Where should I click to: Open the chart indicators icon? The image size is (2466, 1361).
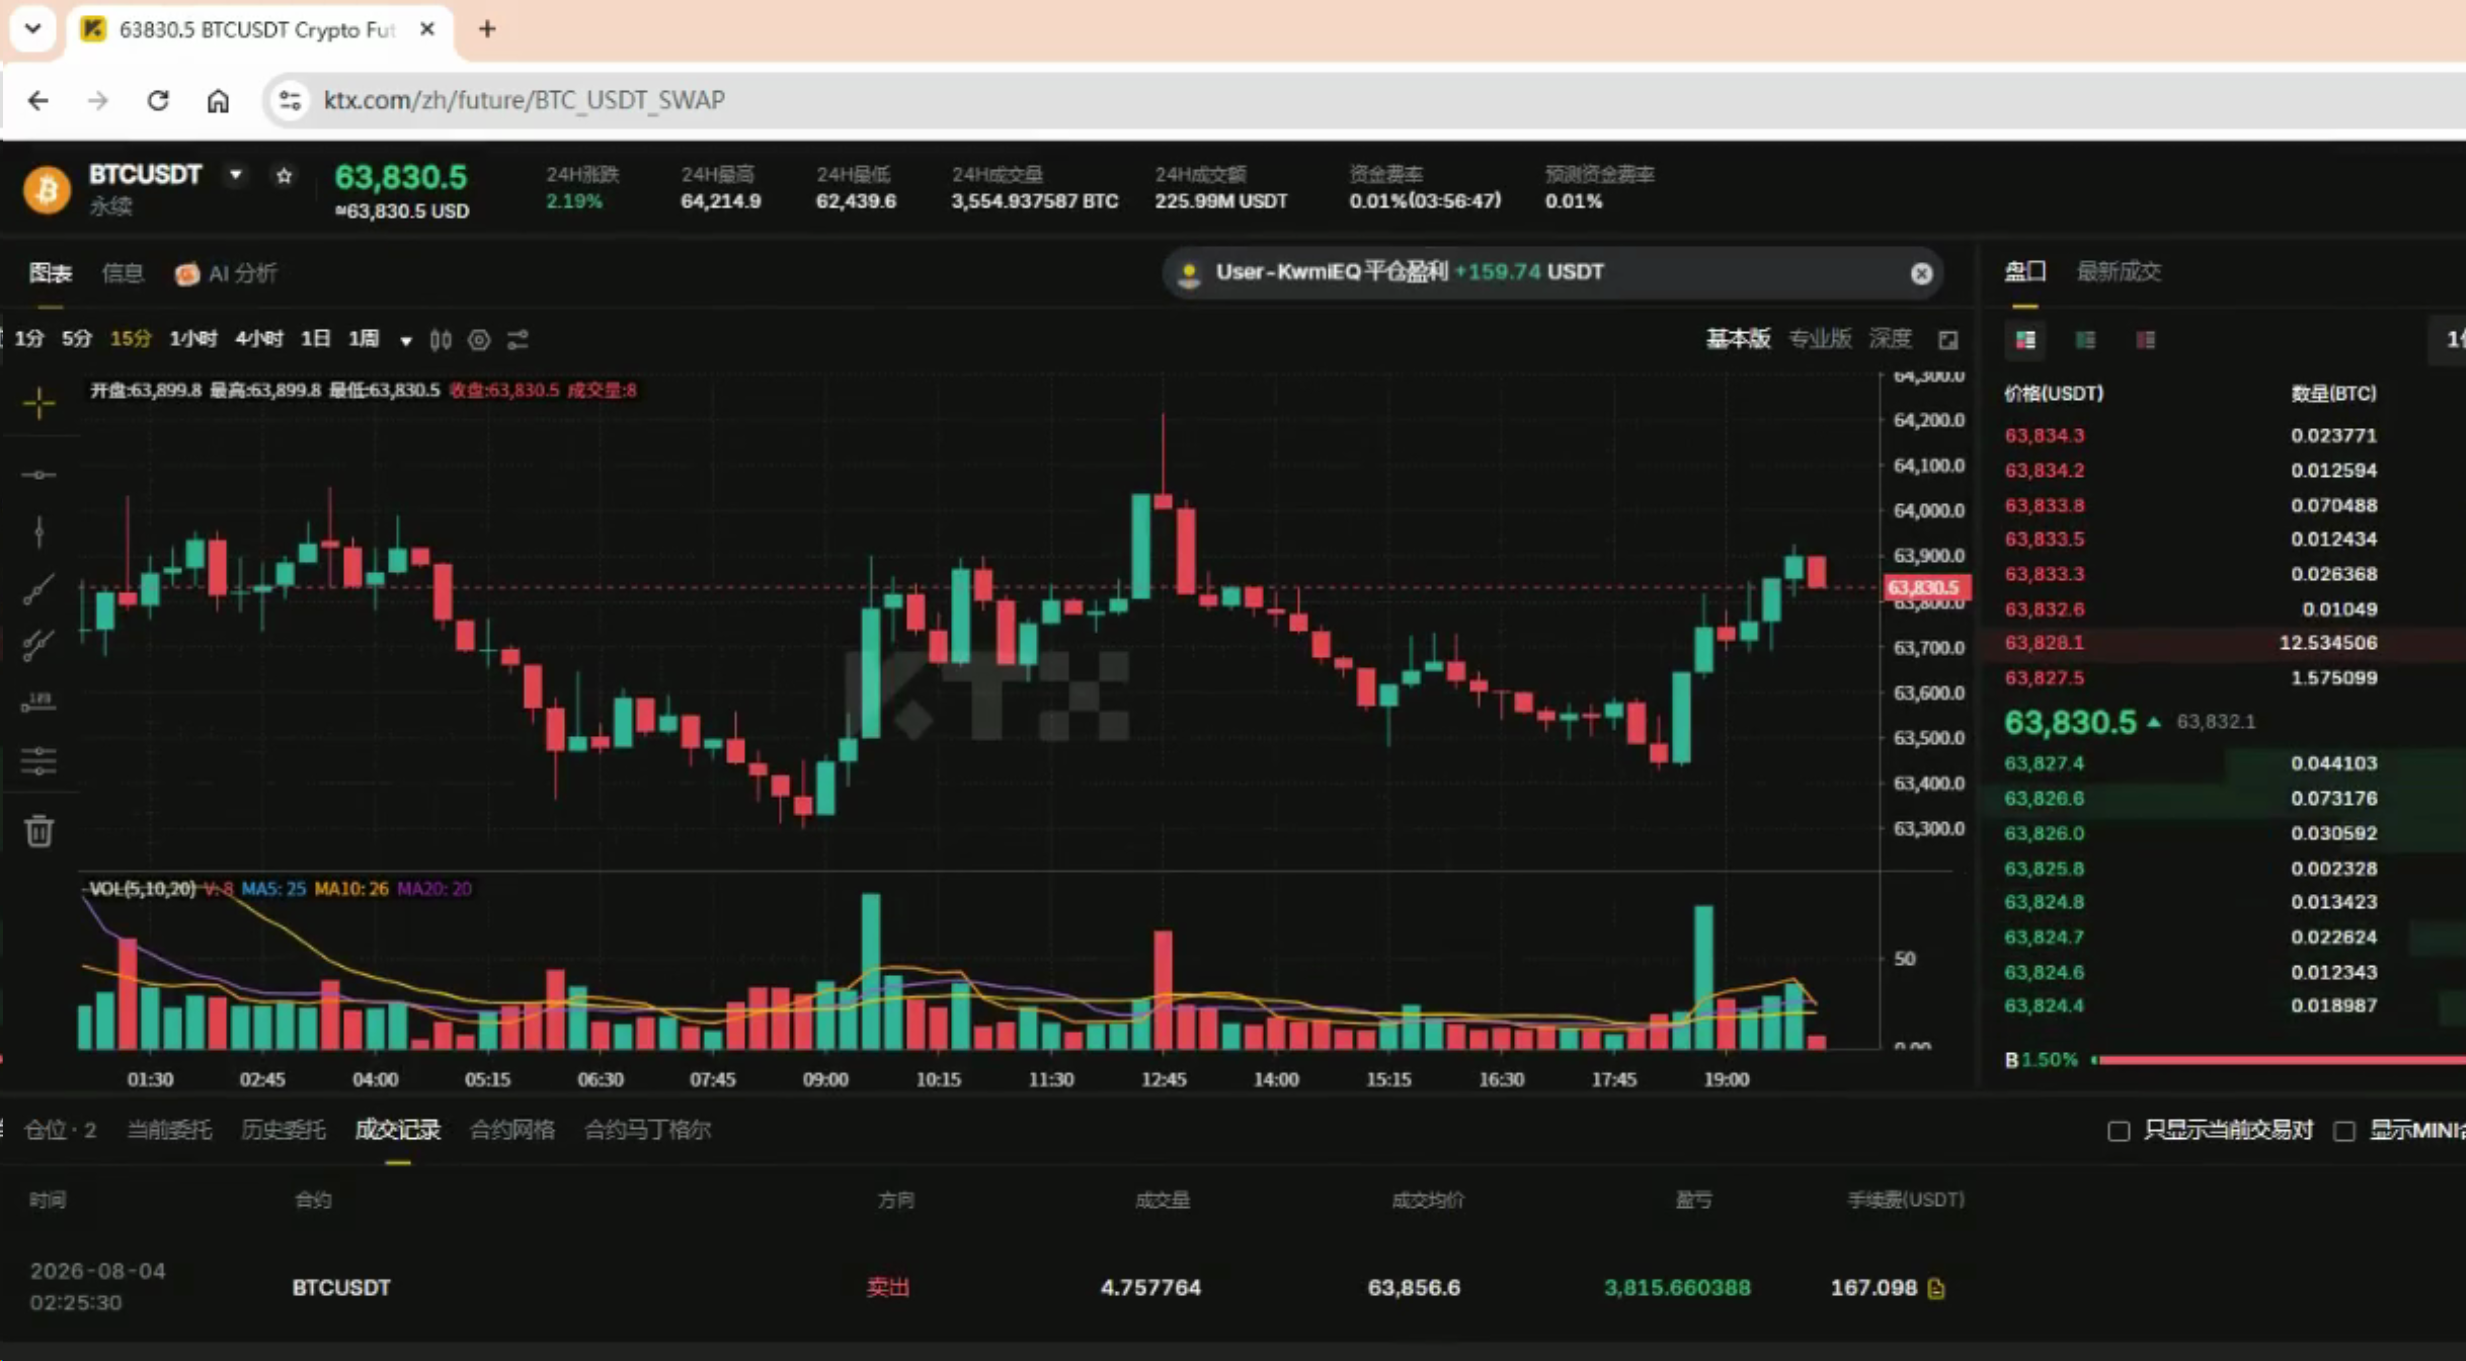pos(517,340)
